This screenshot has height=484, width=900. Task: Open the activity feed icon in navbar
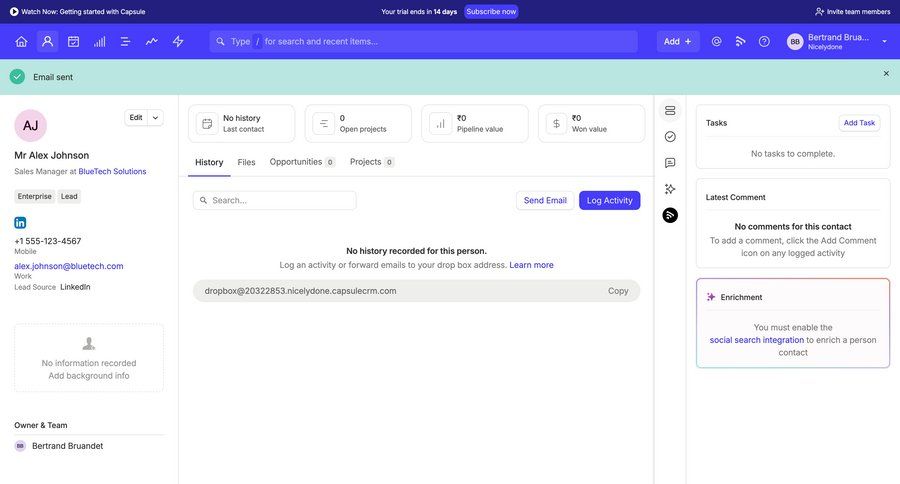(x=740, y=41)
